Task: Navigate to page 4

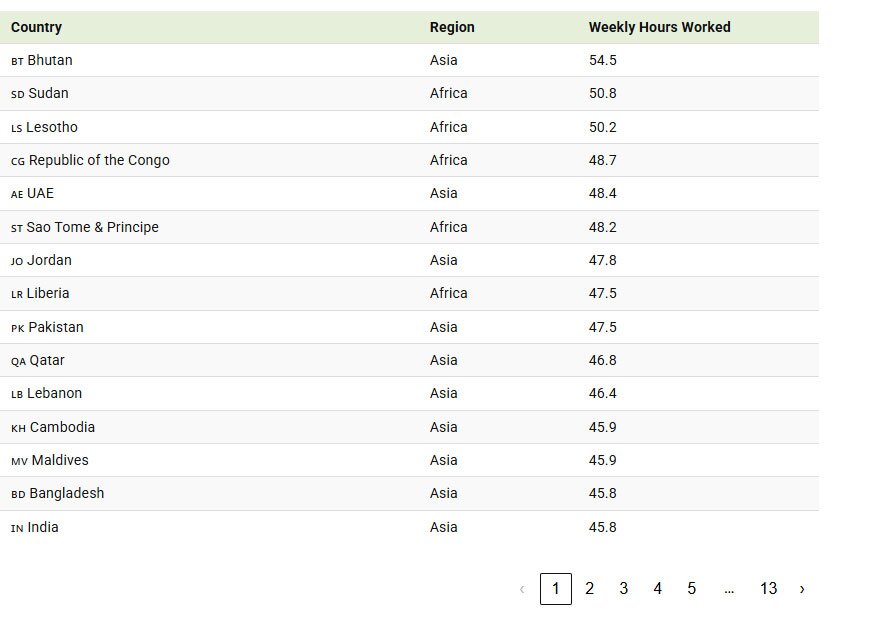Action: click(657, 589)
